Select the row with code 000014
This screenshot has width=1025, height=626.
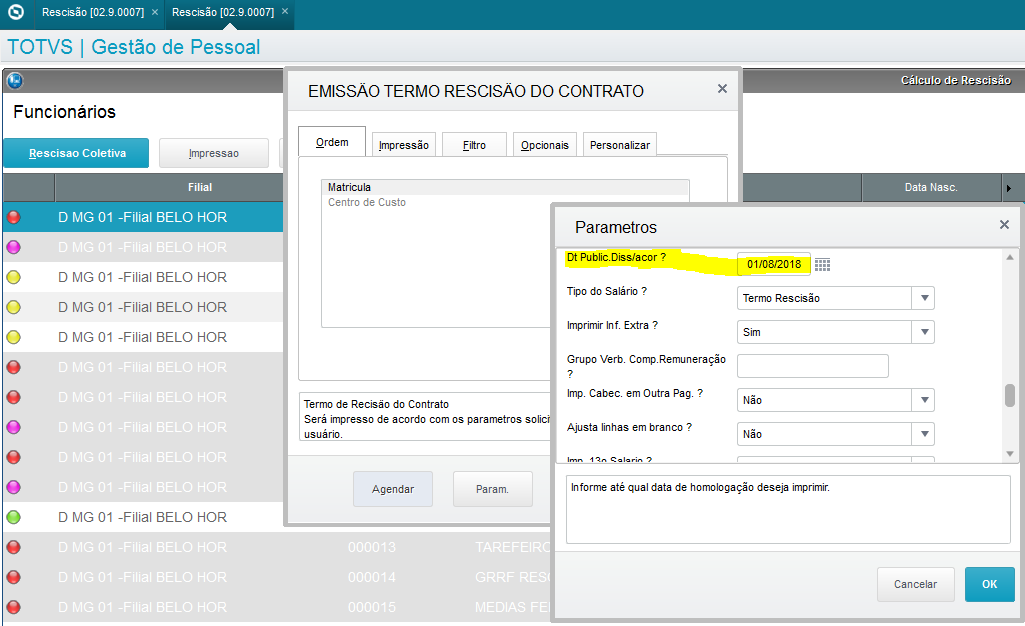[x=277, y=577]
